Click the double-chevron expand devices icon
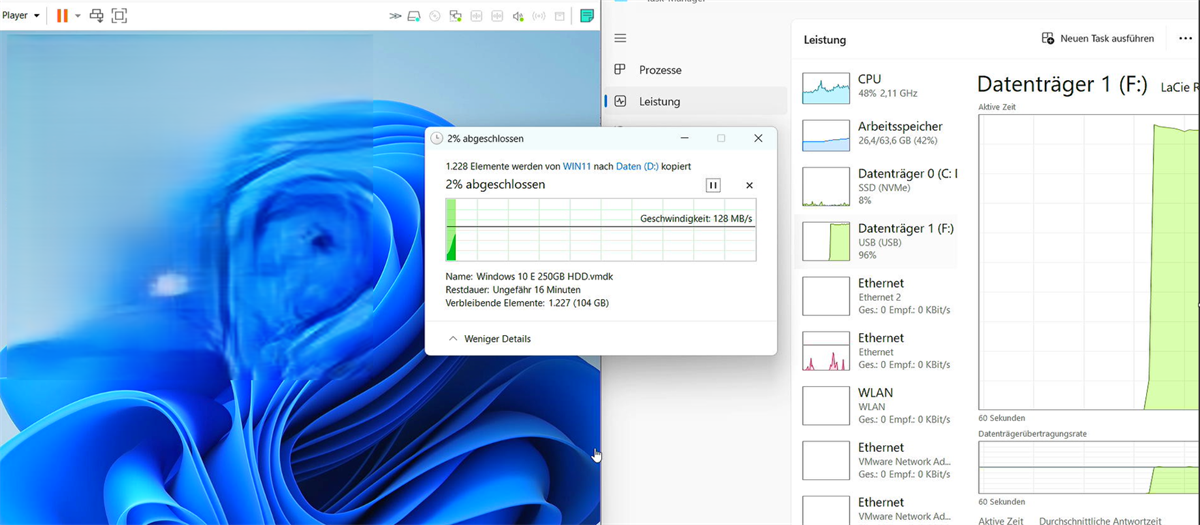 click(395, 16)
